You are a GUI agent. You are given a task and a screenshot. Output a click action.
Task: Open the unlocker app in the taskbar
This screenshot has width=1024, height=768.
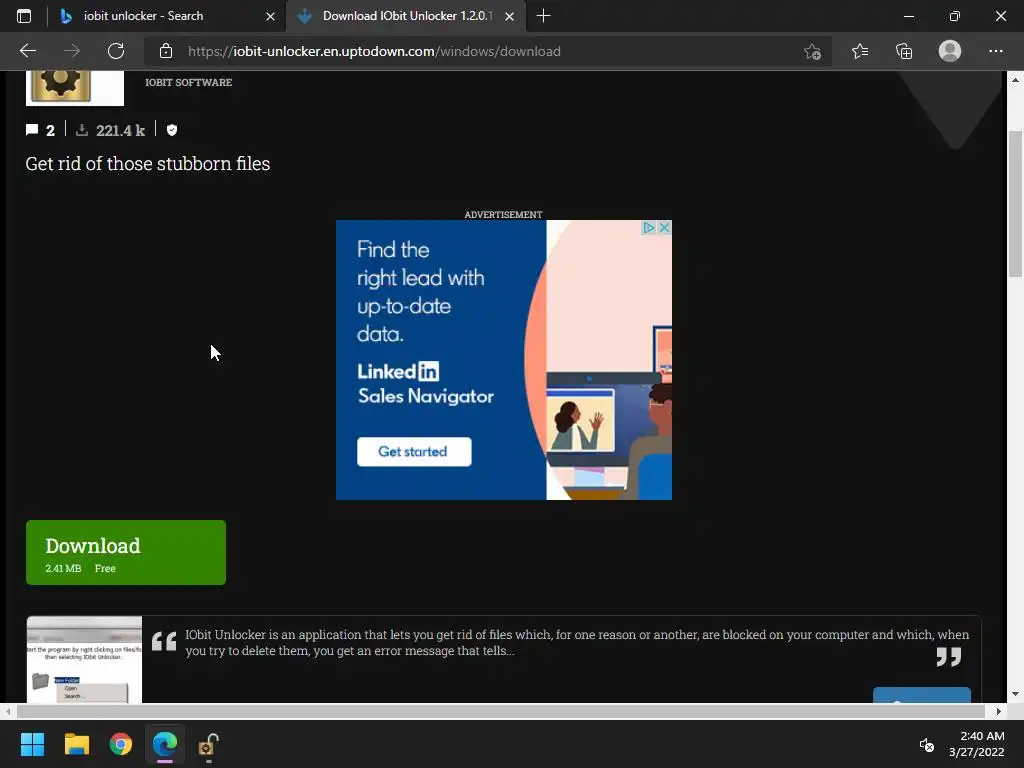[x=209, y=744]
